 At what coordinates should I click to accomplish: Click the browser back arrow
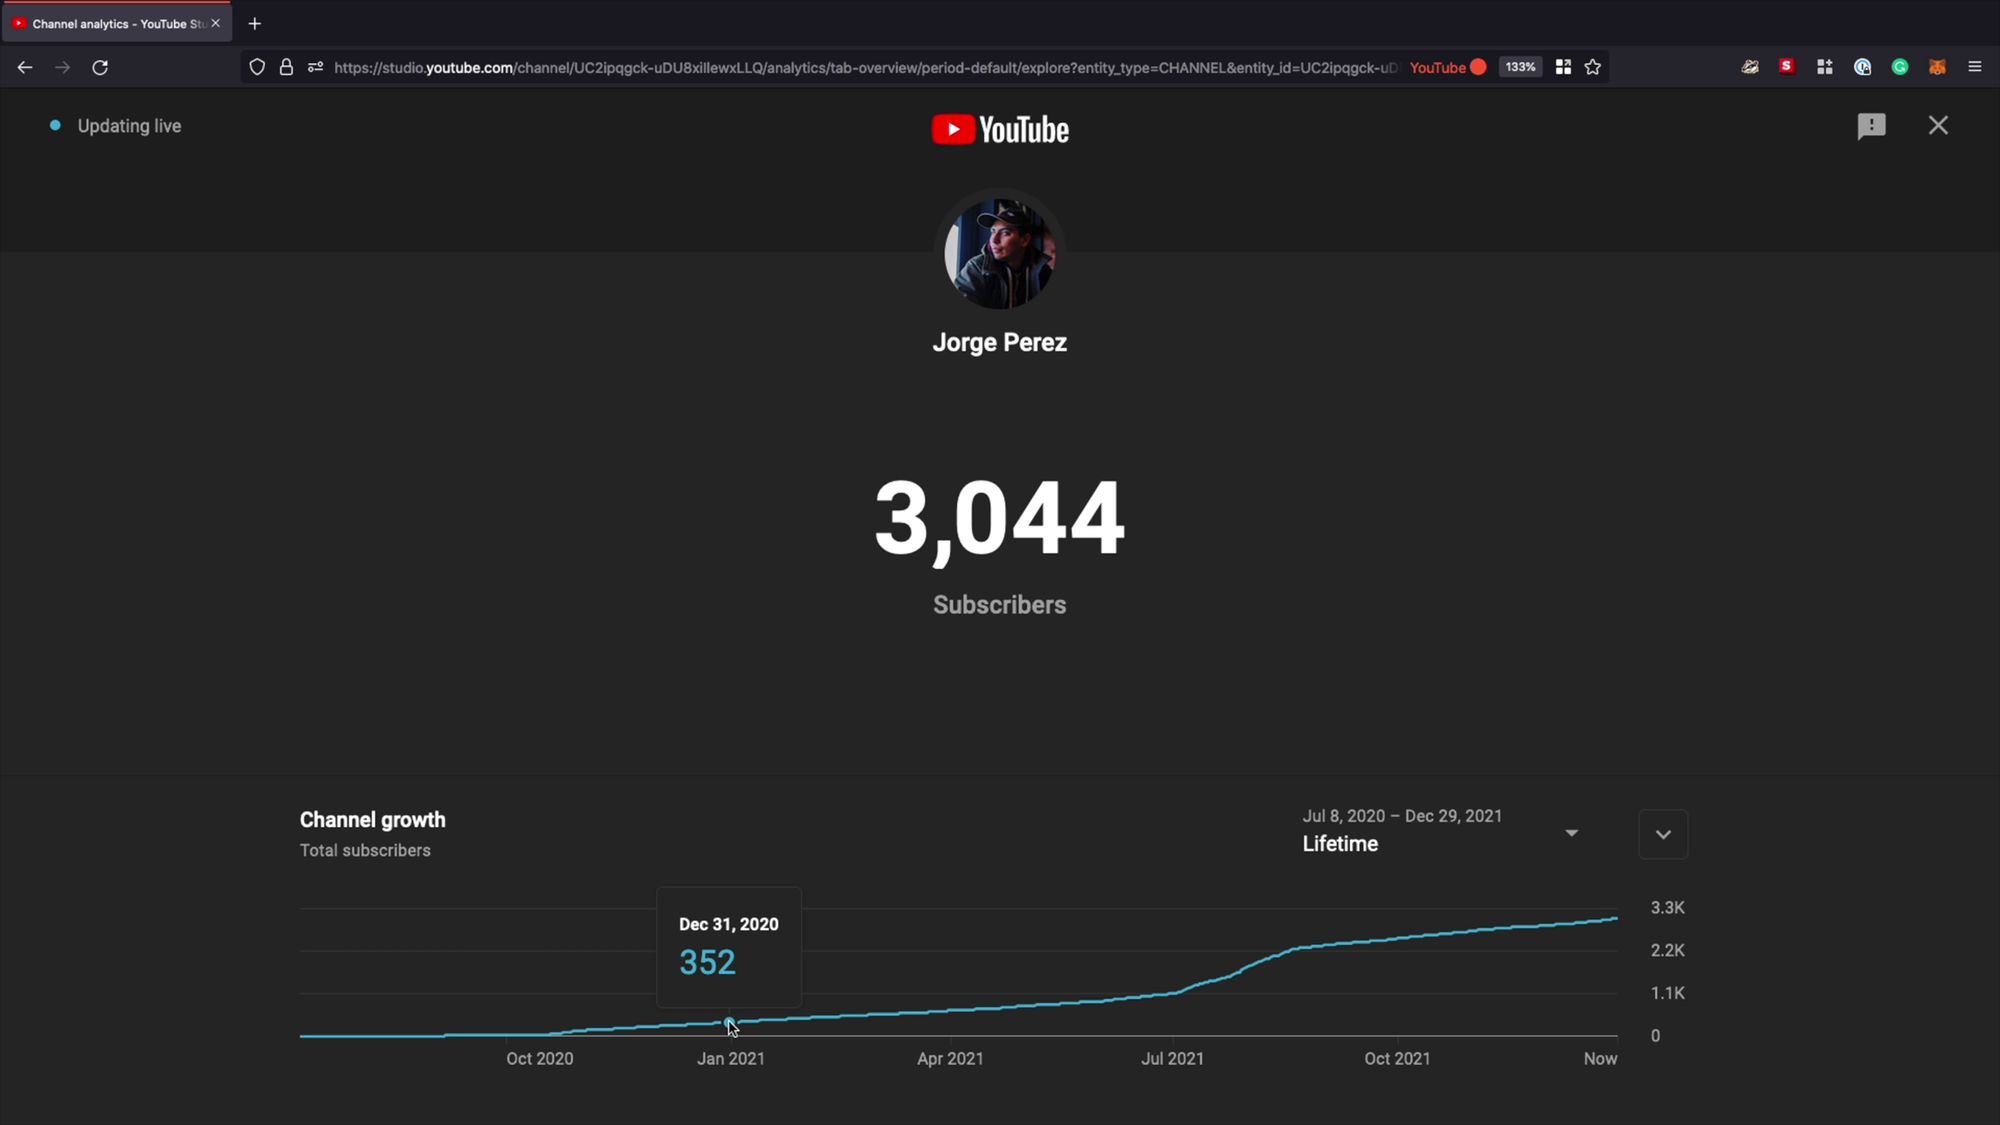[24, 67]
